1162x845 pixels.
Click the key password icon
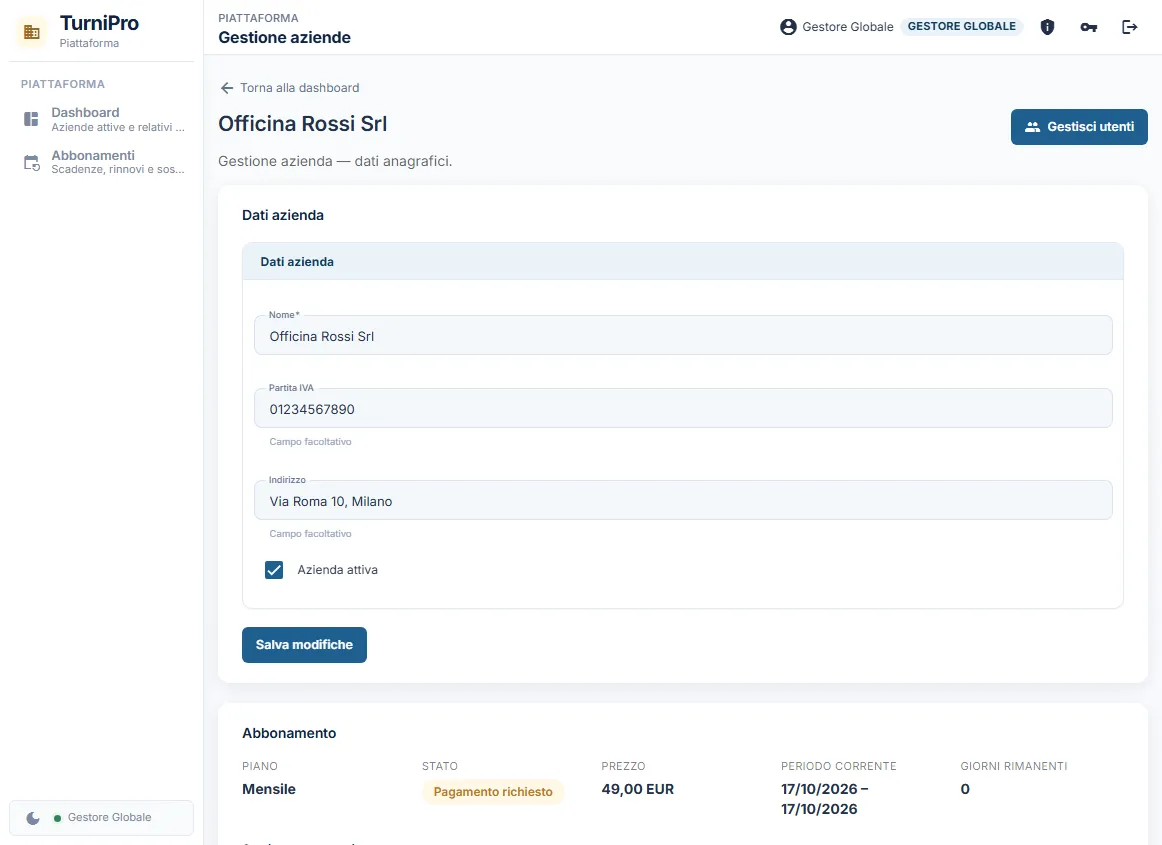pyautogui.click(x=1089, y=27)
